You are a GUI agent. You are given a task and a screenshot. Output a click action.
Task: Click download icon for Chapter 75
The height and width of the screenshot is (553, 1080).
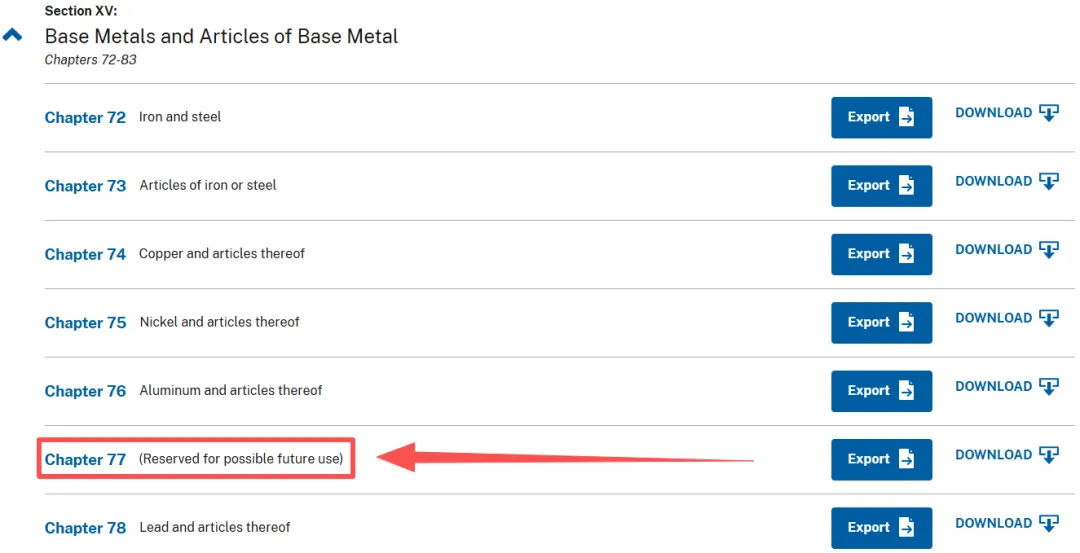click(x=1048, y=318)
